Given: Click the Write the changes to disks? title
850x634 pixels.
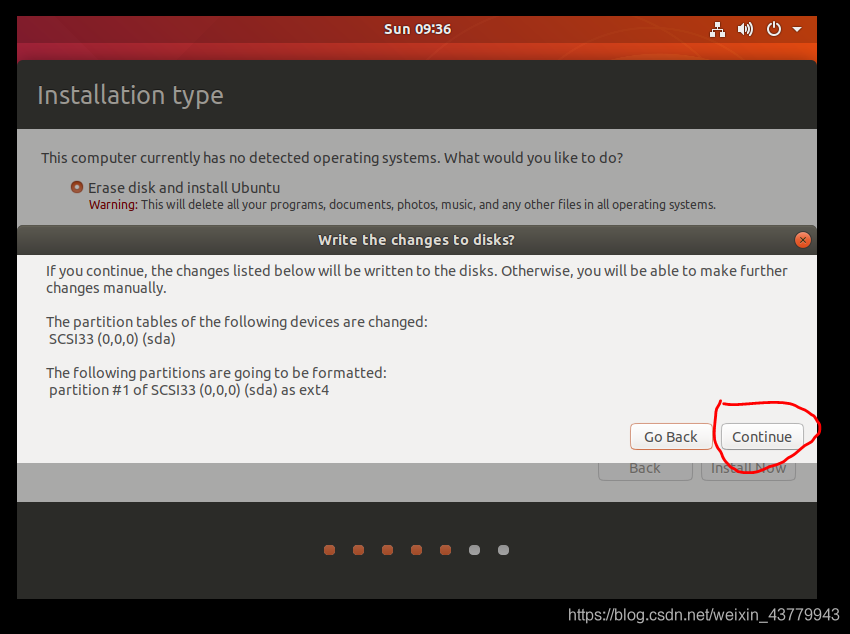Looking at the screenshot, I should pos(416,240).
